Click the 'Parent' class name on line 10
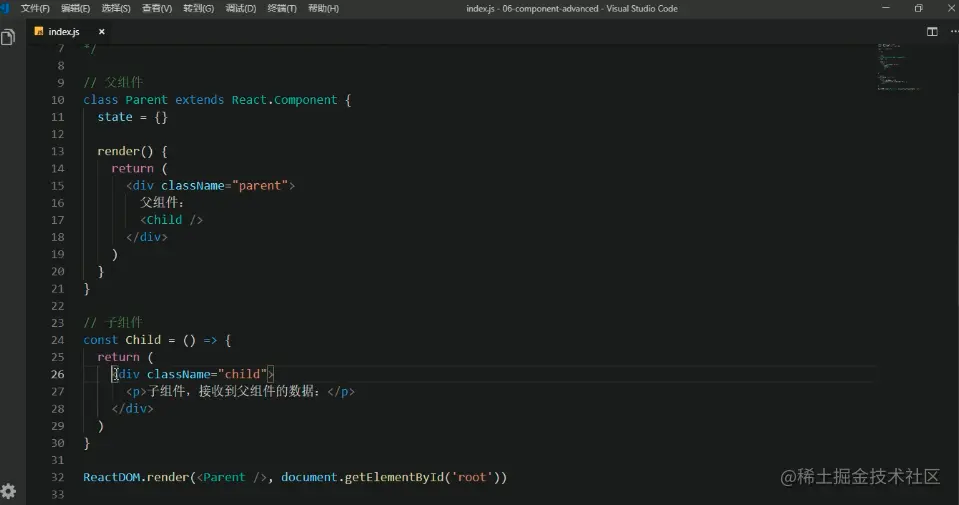Screen dimensions: 959x505 (x=146, y=100)
